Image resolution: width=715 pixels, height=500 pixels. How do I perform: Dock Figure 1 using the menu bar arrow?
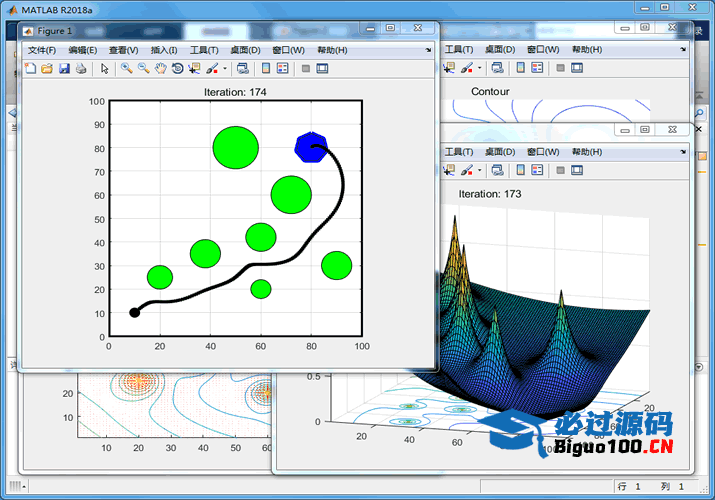(428, 50)
